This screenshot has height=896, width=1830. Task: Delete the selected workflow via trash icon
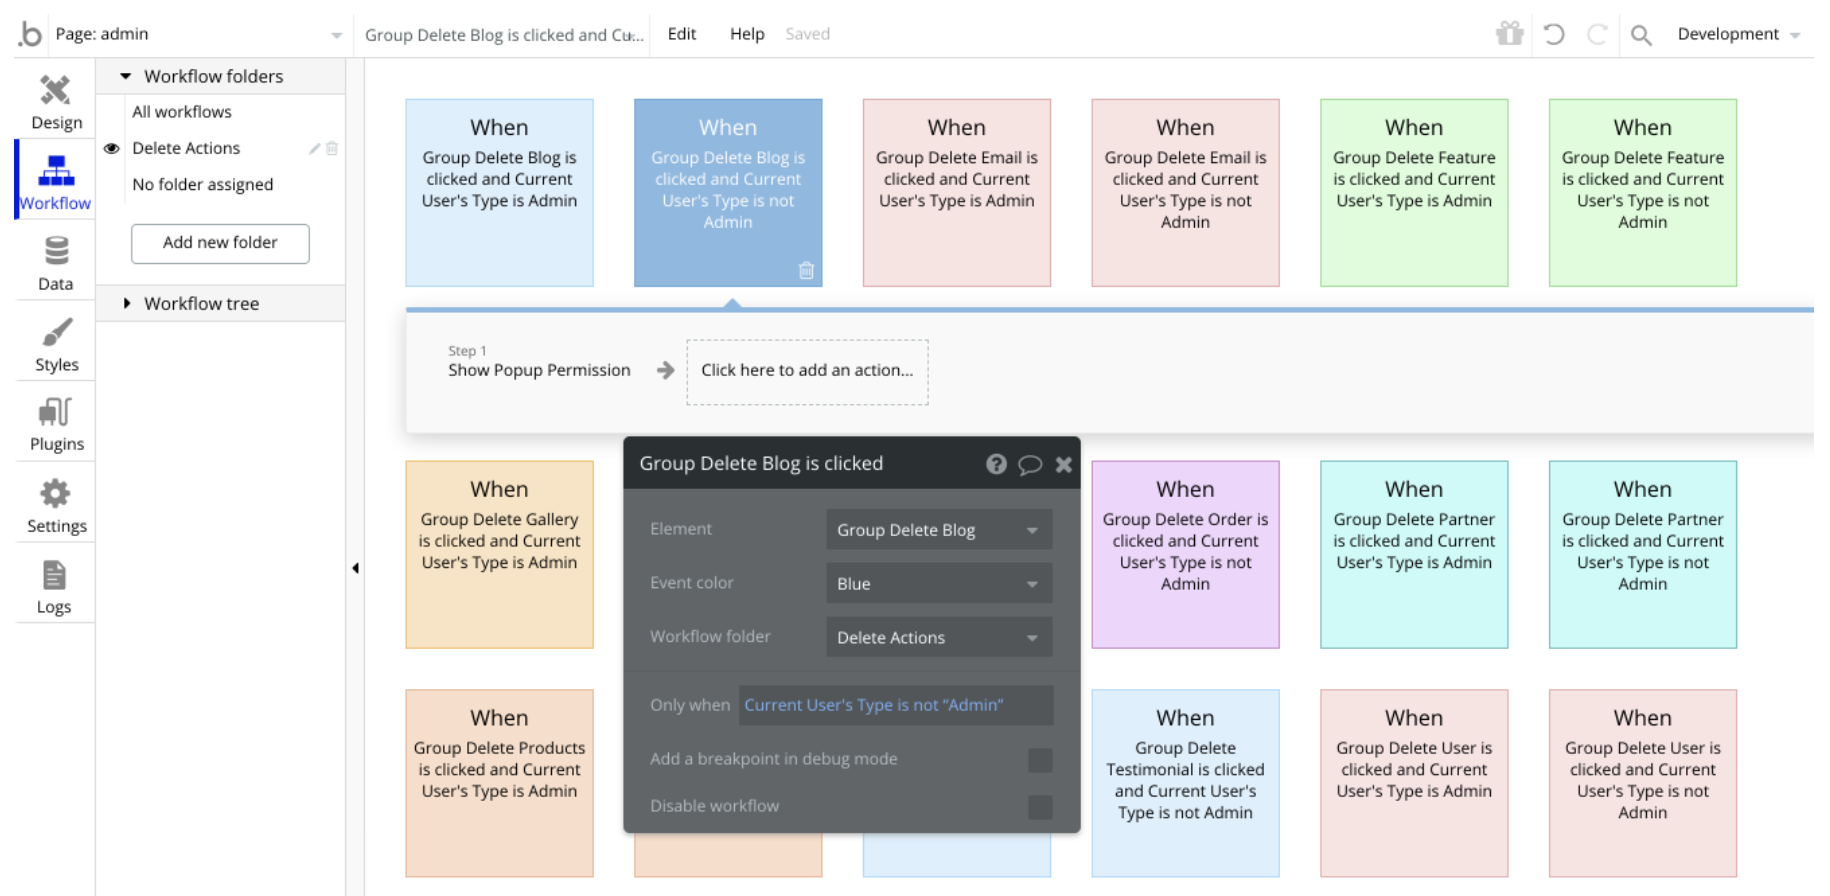pos(806,270)
